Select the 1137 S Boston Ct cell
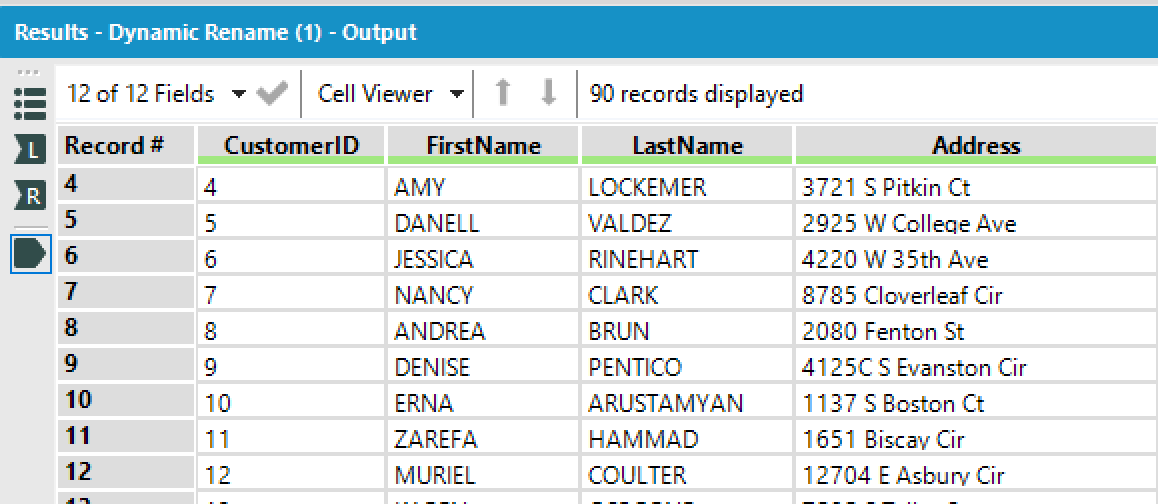Image resolution: width=1158 pixels, height=504 pixels. [x=976, y=403]
